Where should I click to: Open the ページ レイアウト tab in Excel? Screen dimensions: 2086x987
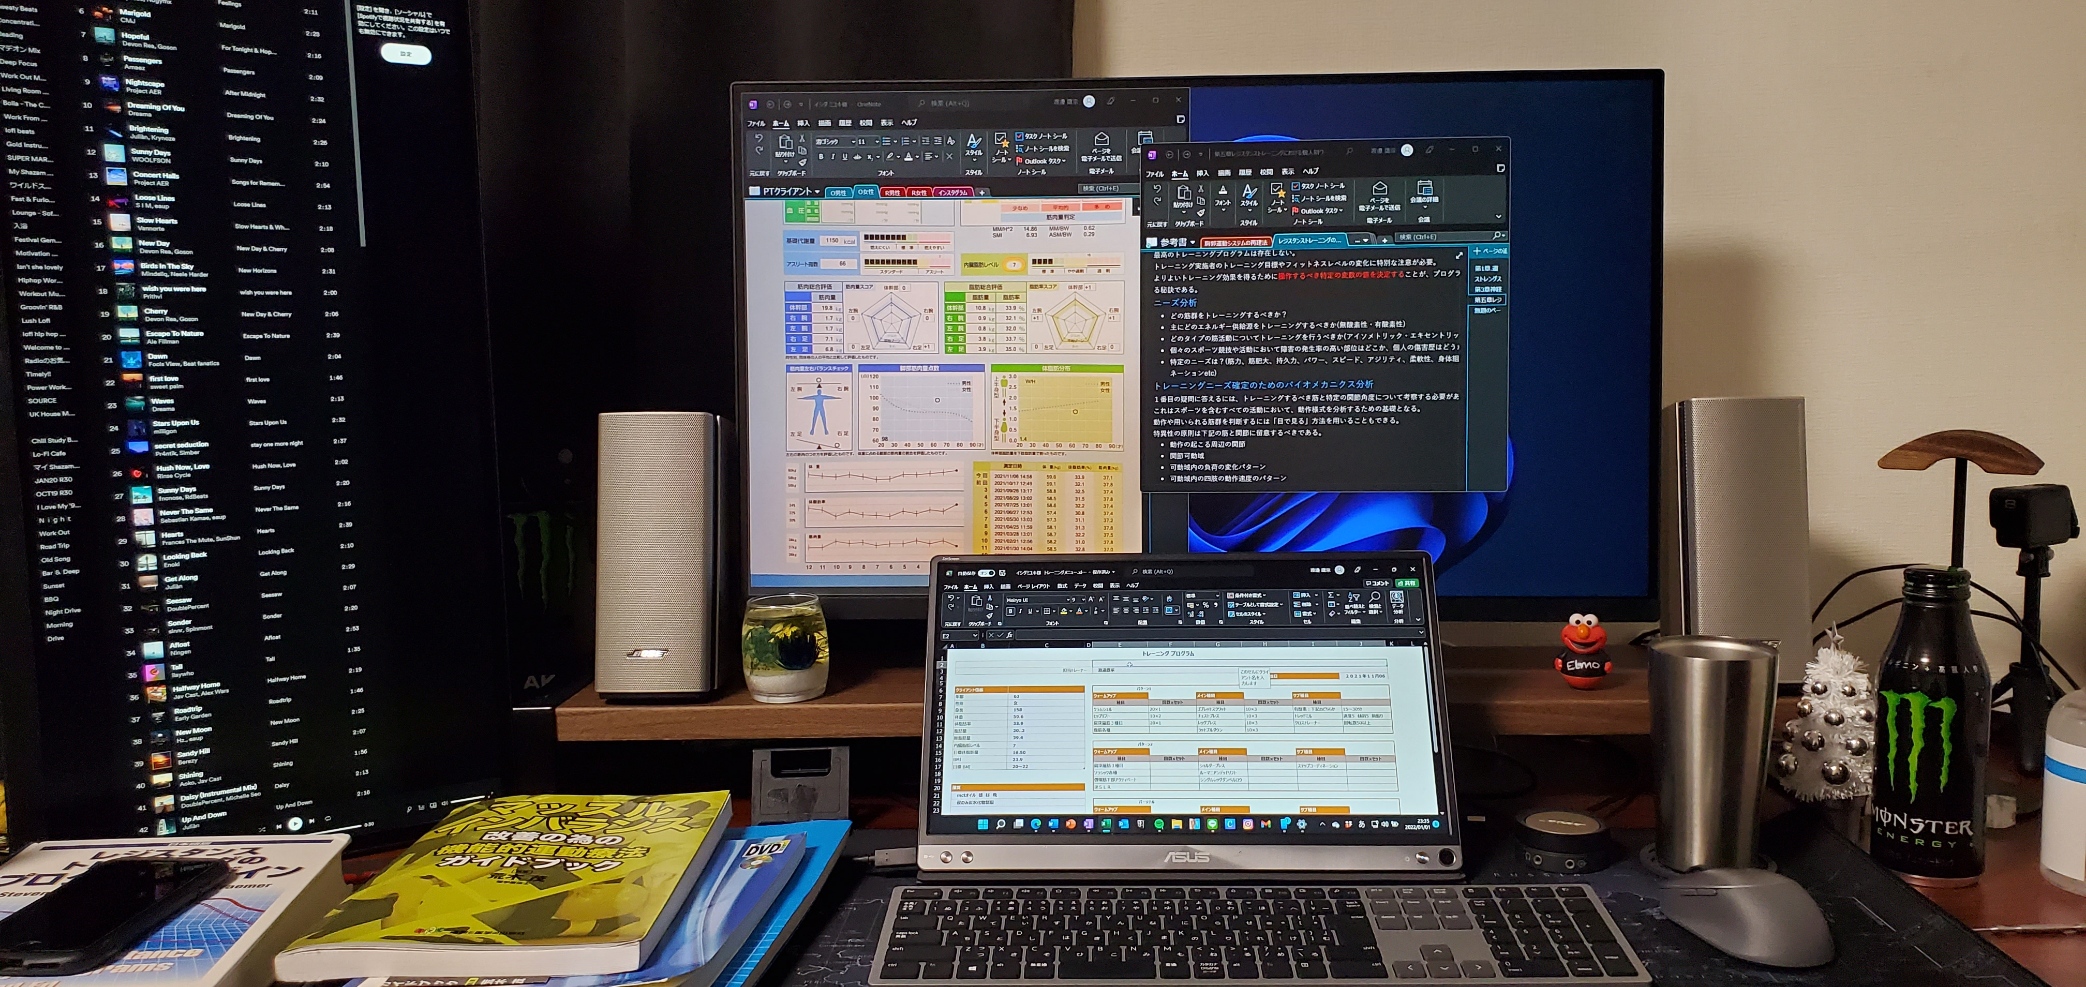[x=1034, y=586]
